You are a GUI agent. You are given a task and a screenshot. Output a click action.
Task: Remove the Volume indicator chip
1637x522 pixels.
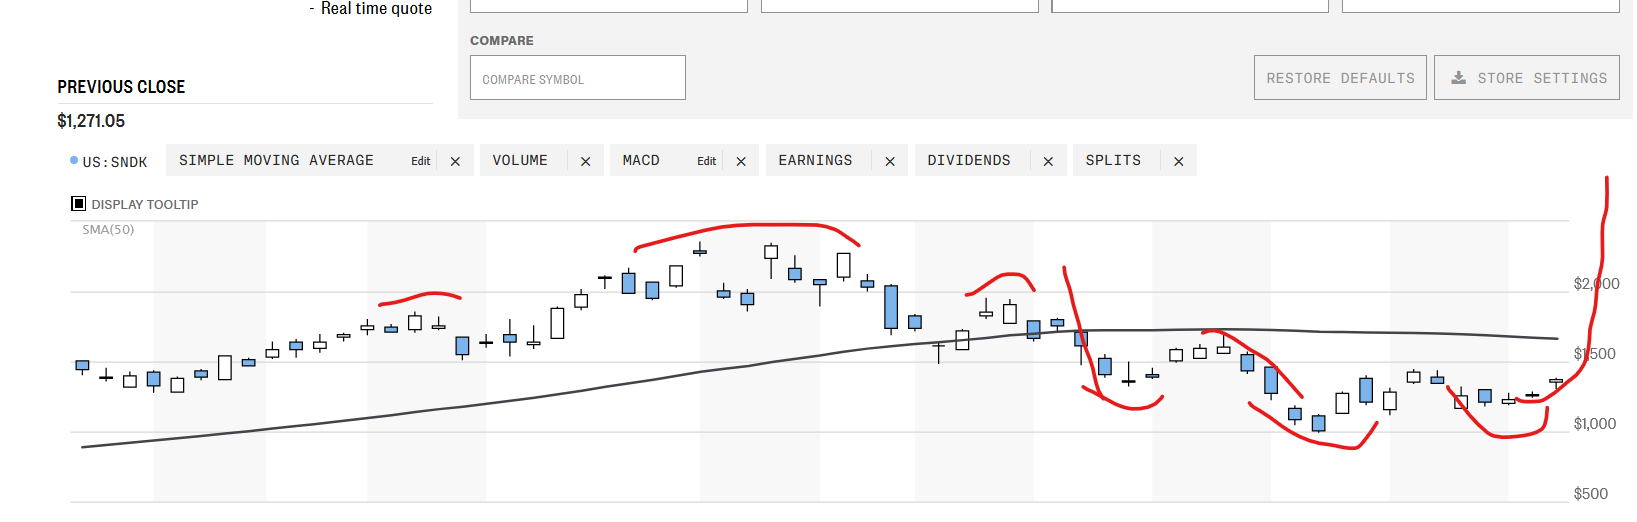[586, 161]
